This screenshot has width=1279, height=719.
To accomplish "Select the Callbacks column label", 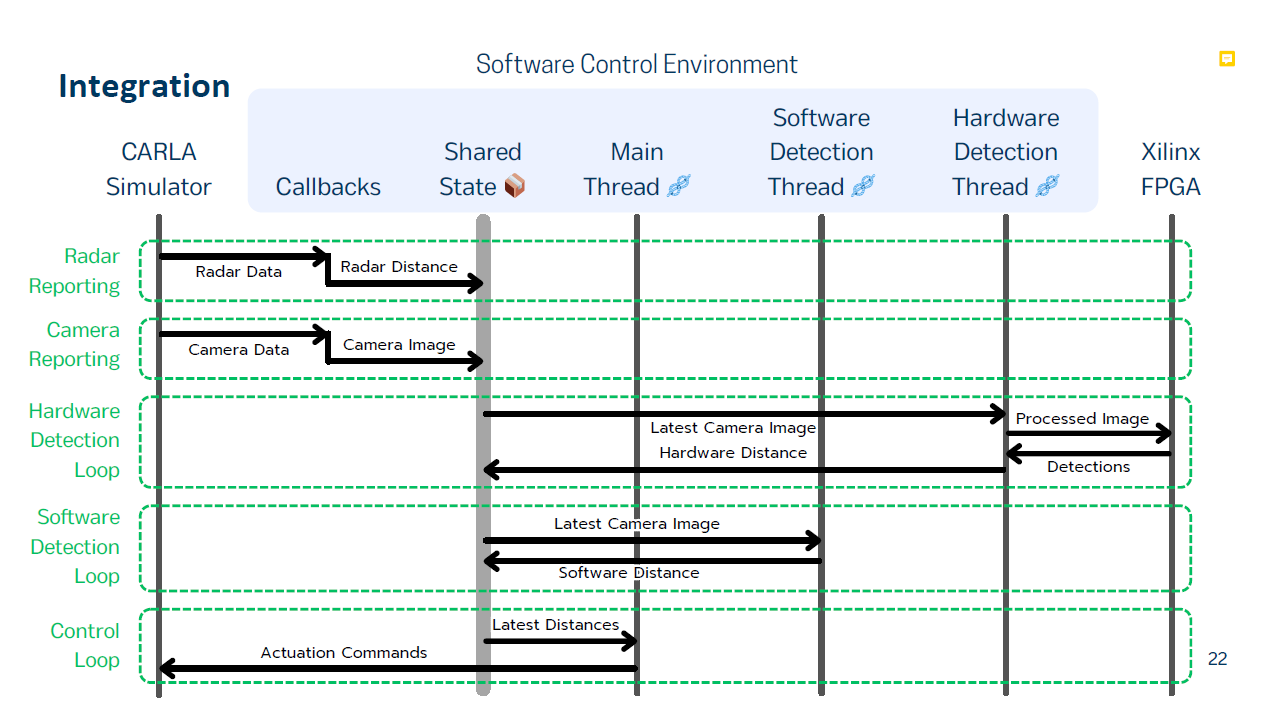I will [x=328, y=187].
